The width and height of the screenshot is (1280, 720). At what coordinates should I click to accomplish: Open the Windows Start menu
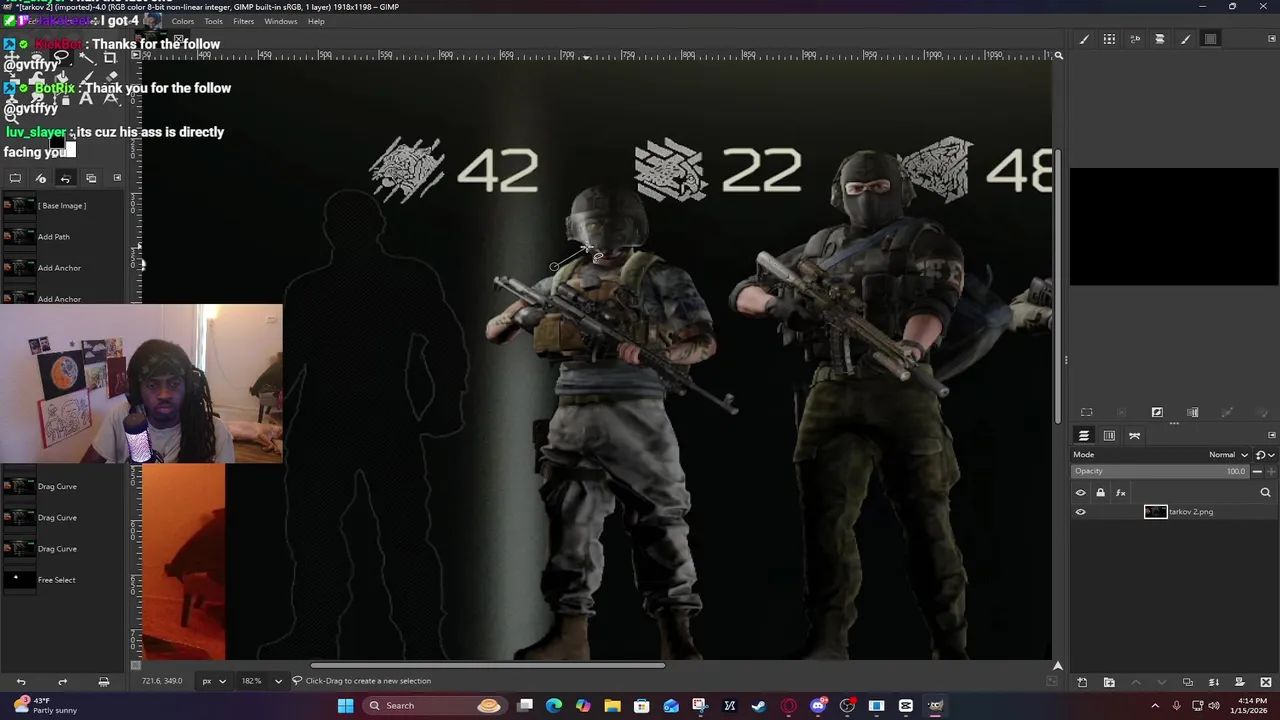(x=345, y=705)
